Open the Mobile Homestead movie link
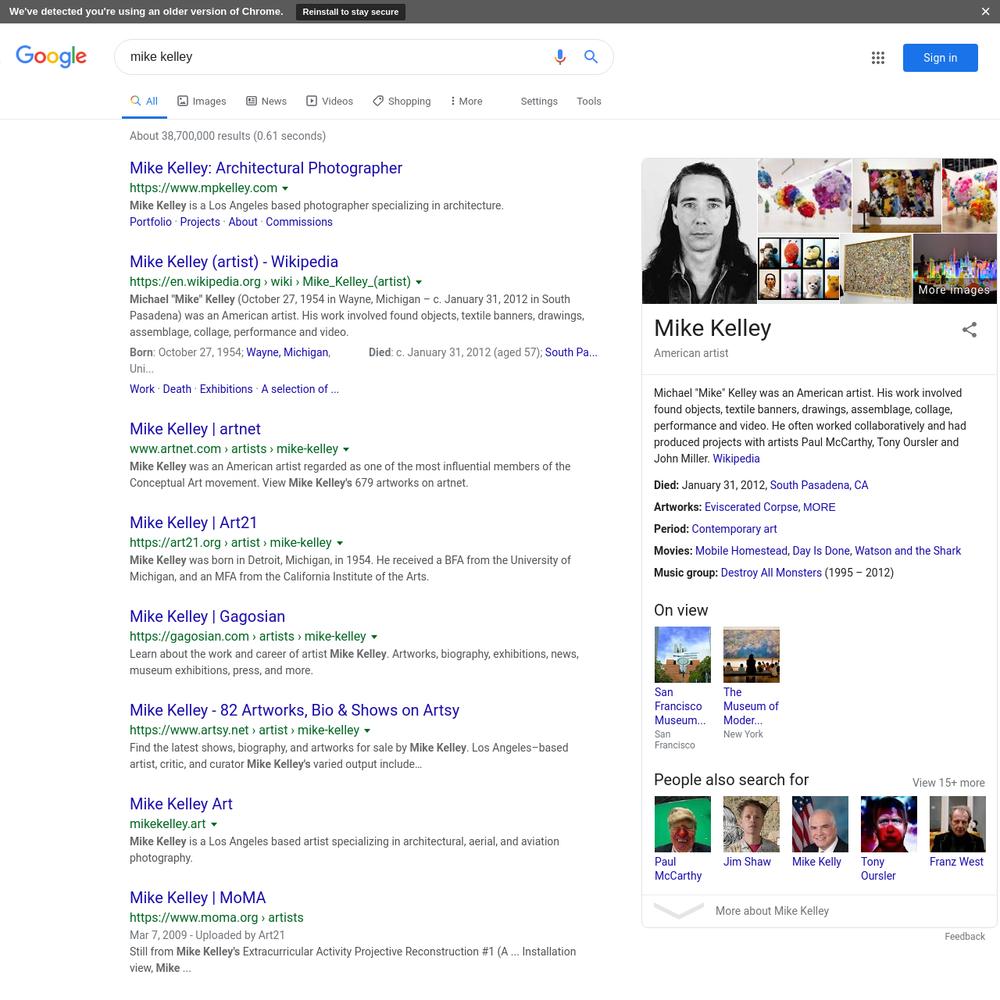This screenshot has height=1000, width=1000. (x=741, y=550)
